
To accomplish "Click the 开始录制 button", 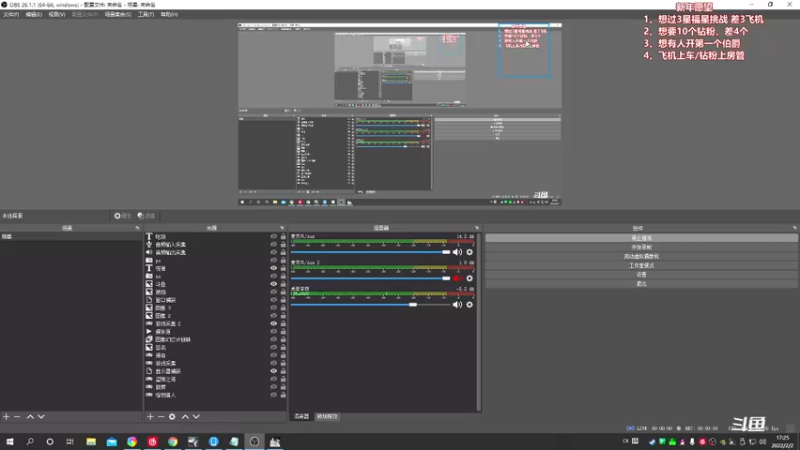I will point(641,247).
